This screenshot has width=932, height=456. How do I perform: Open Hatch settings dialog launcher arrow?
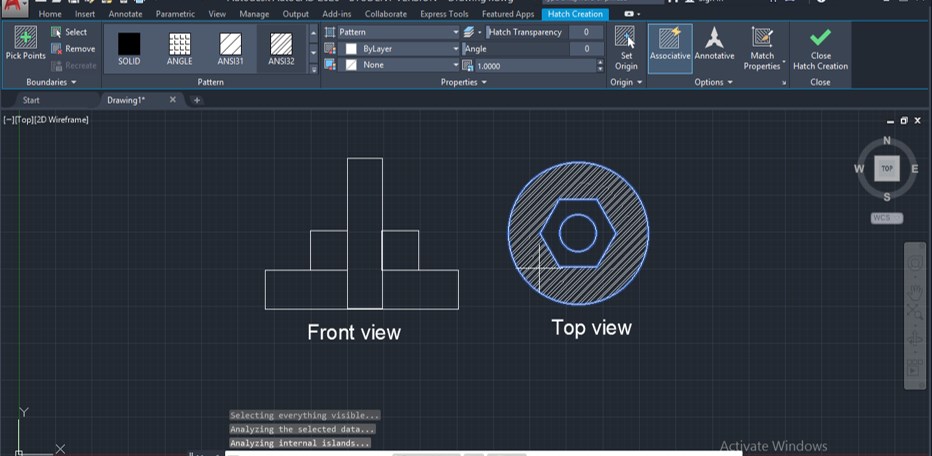point(784,83)
